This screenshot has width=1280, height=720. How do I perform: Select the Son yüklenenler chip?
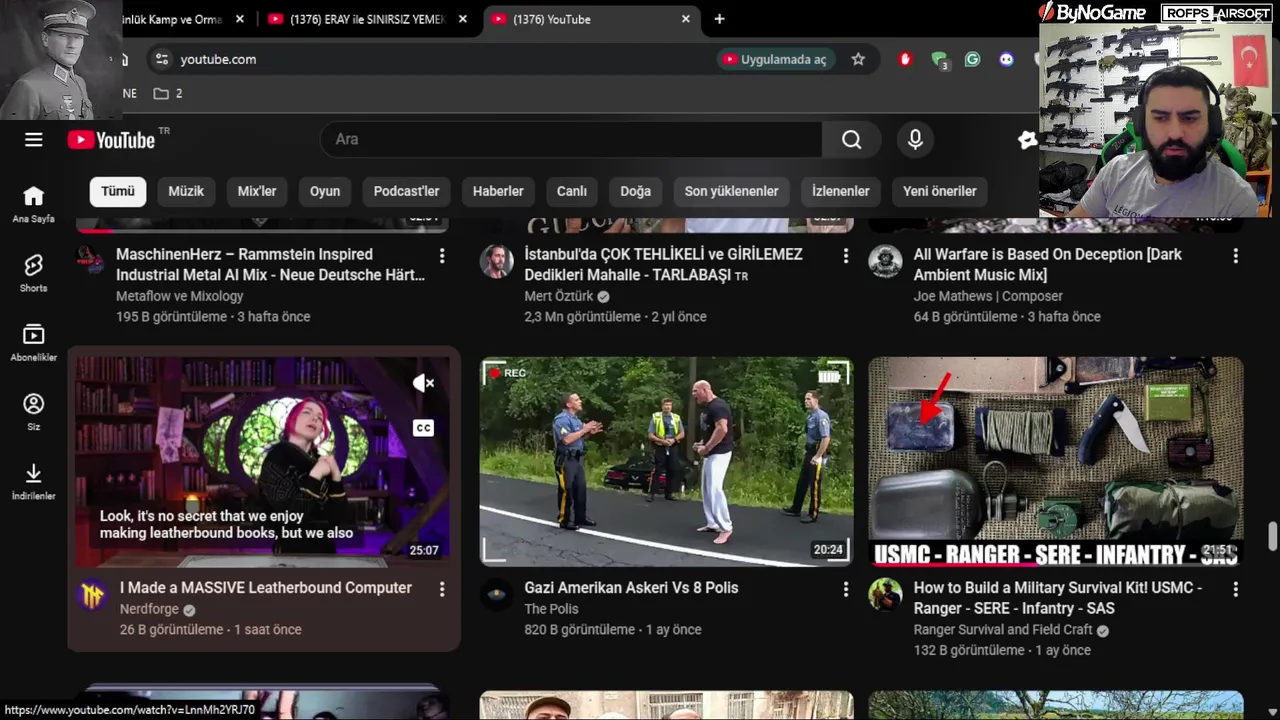pos(732,191)
